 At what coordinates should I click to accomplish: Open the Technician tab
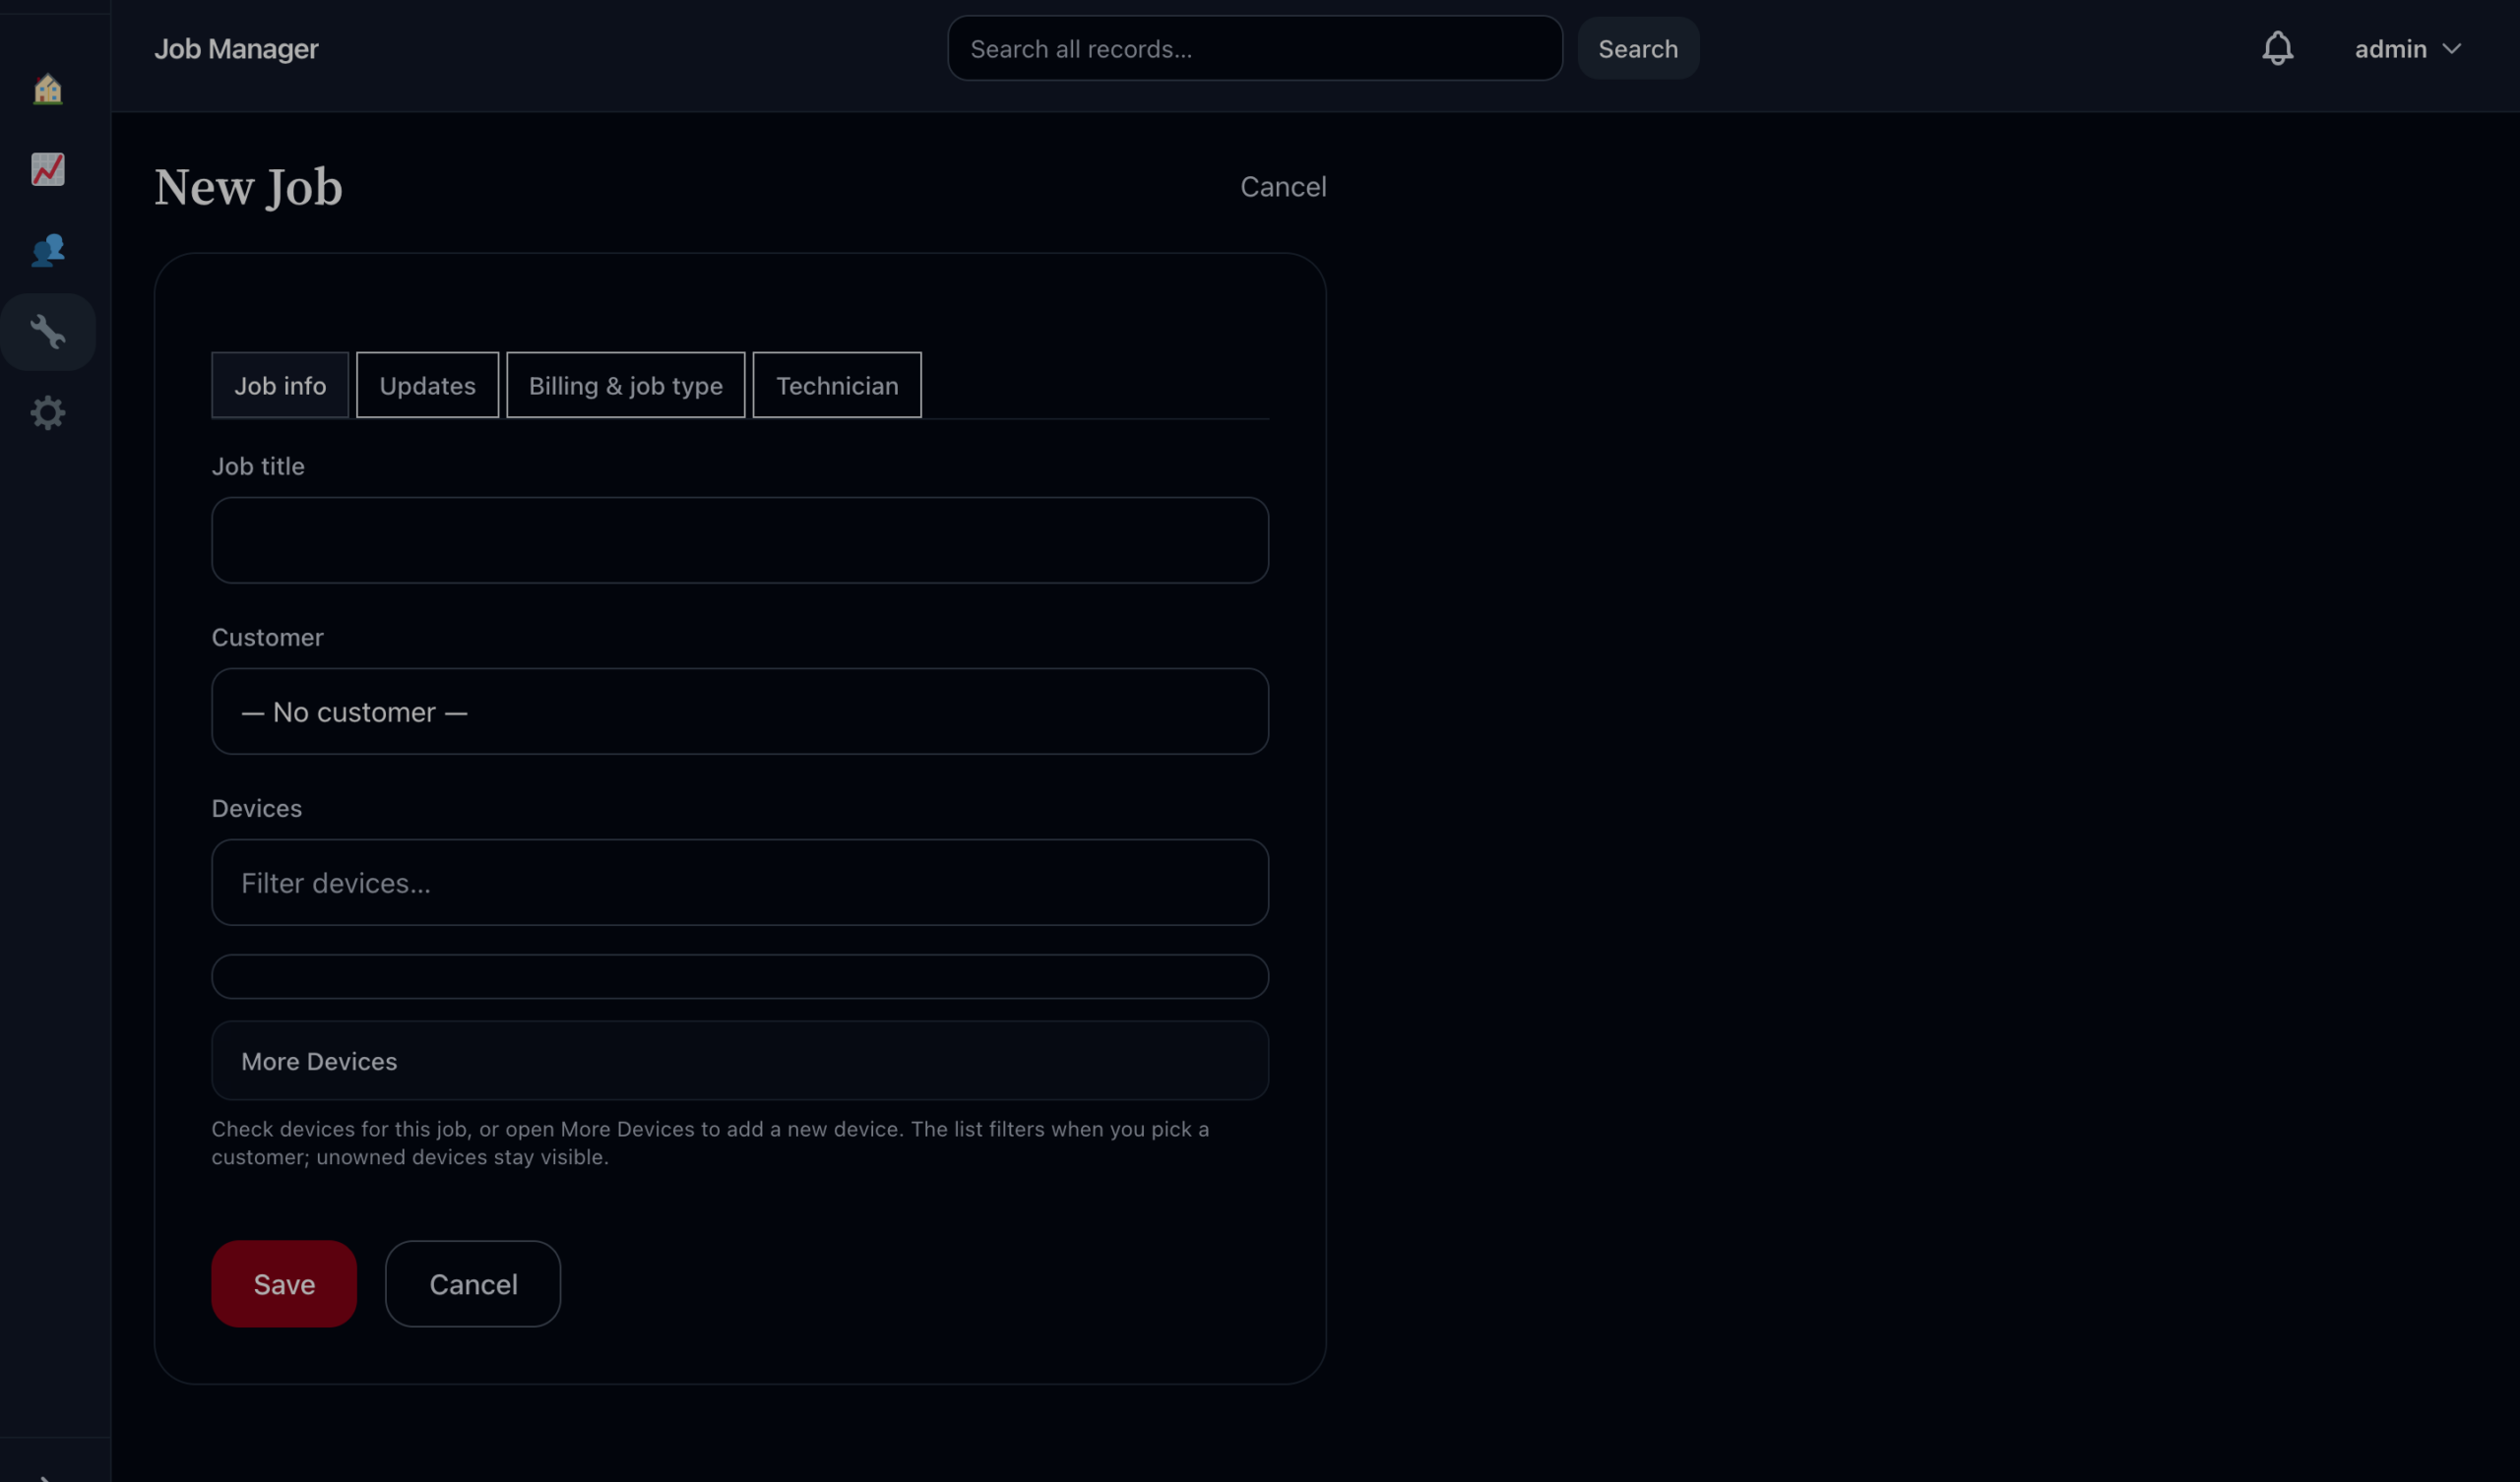[837, 386]
